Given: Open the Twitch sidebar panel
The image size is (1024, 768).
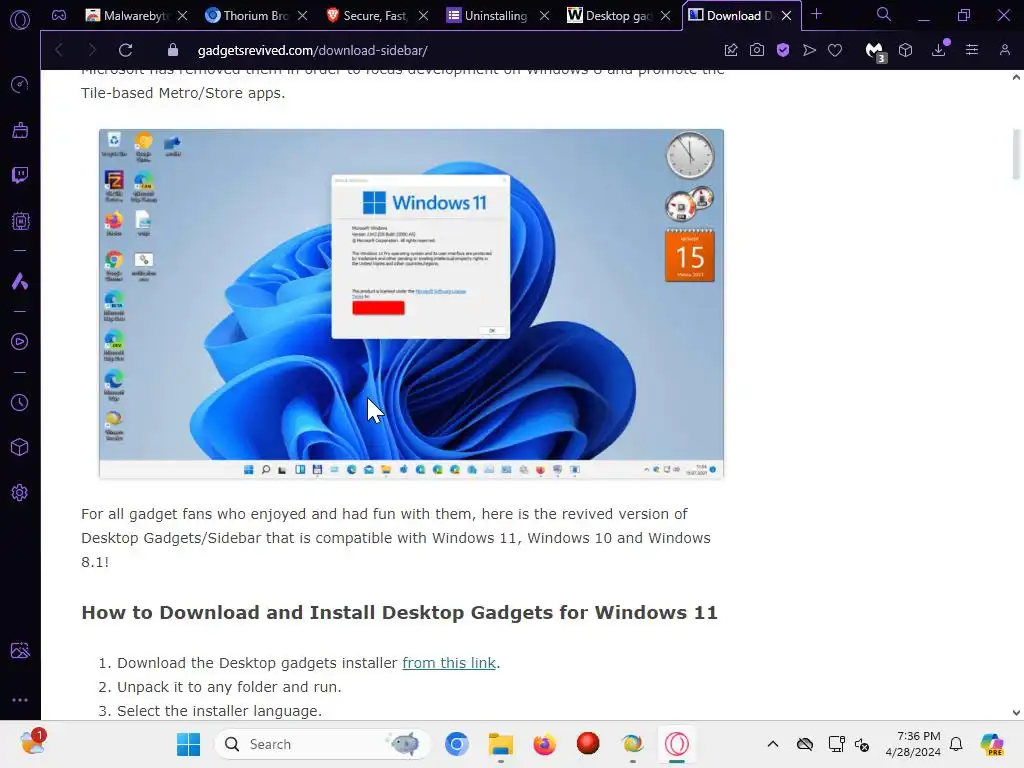Looking at the screenshot, I should click(x=20, y=175).
